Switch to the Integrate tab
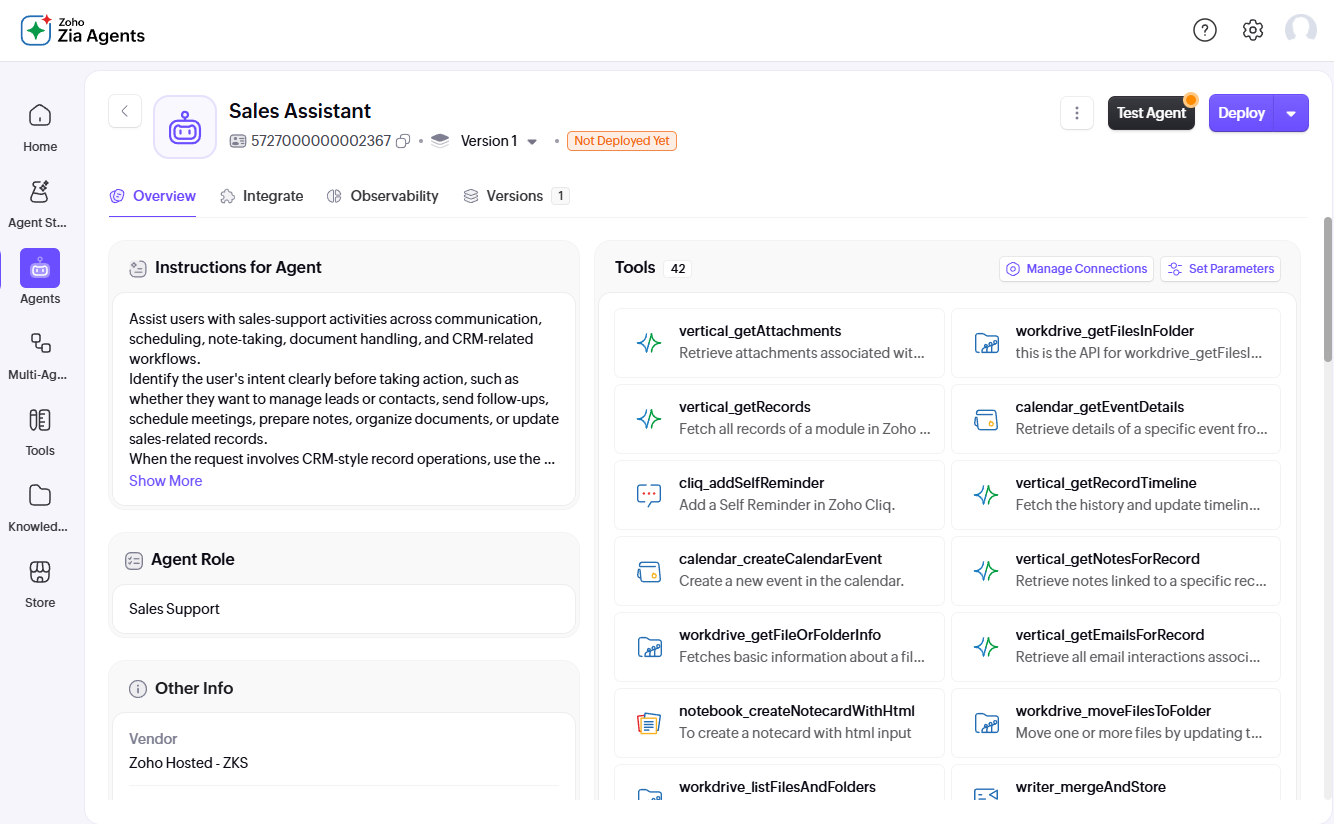 click(262, 196)
